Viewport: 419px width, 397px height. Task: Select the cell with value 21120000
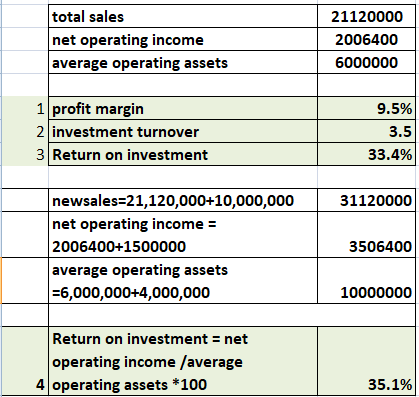[x=367, y=16]
